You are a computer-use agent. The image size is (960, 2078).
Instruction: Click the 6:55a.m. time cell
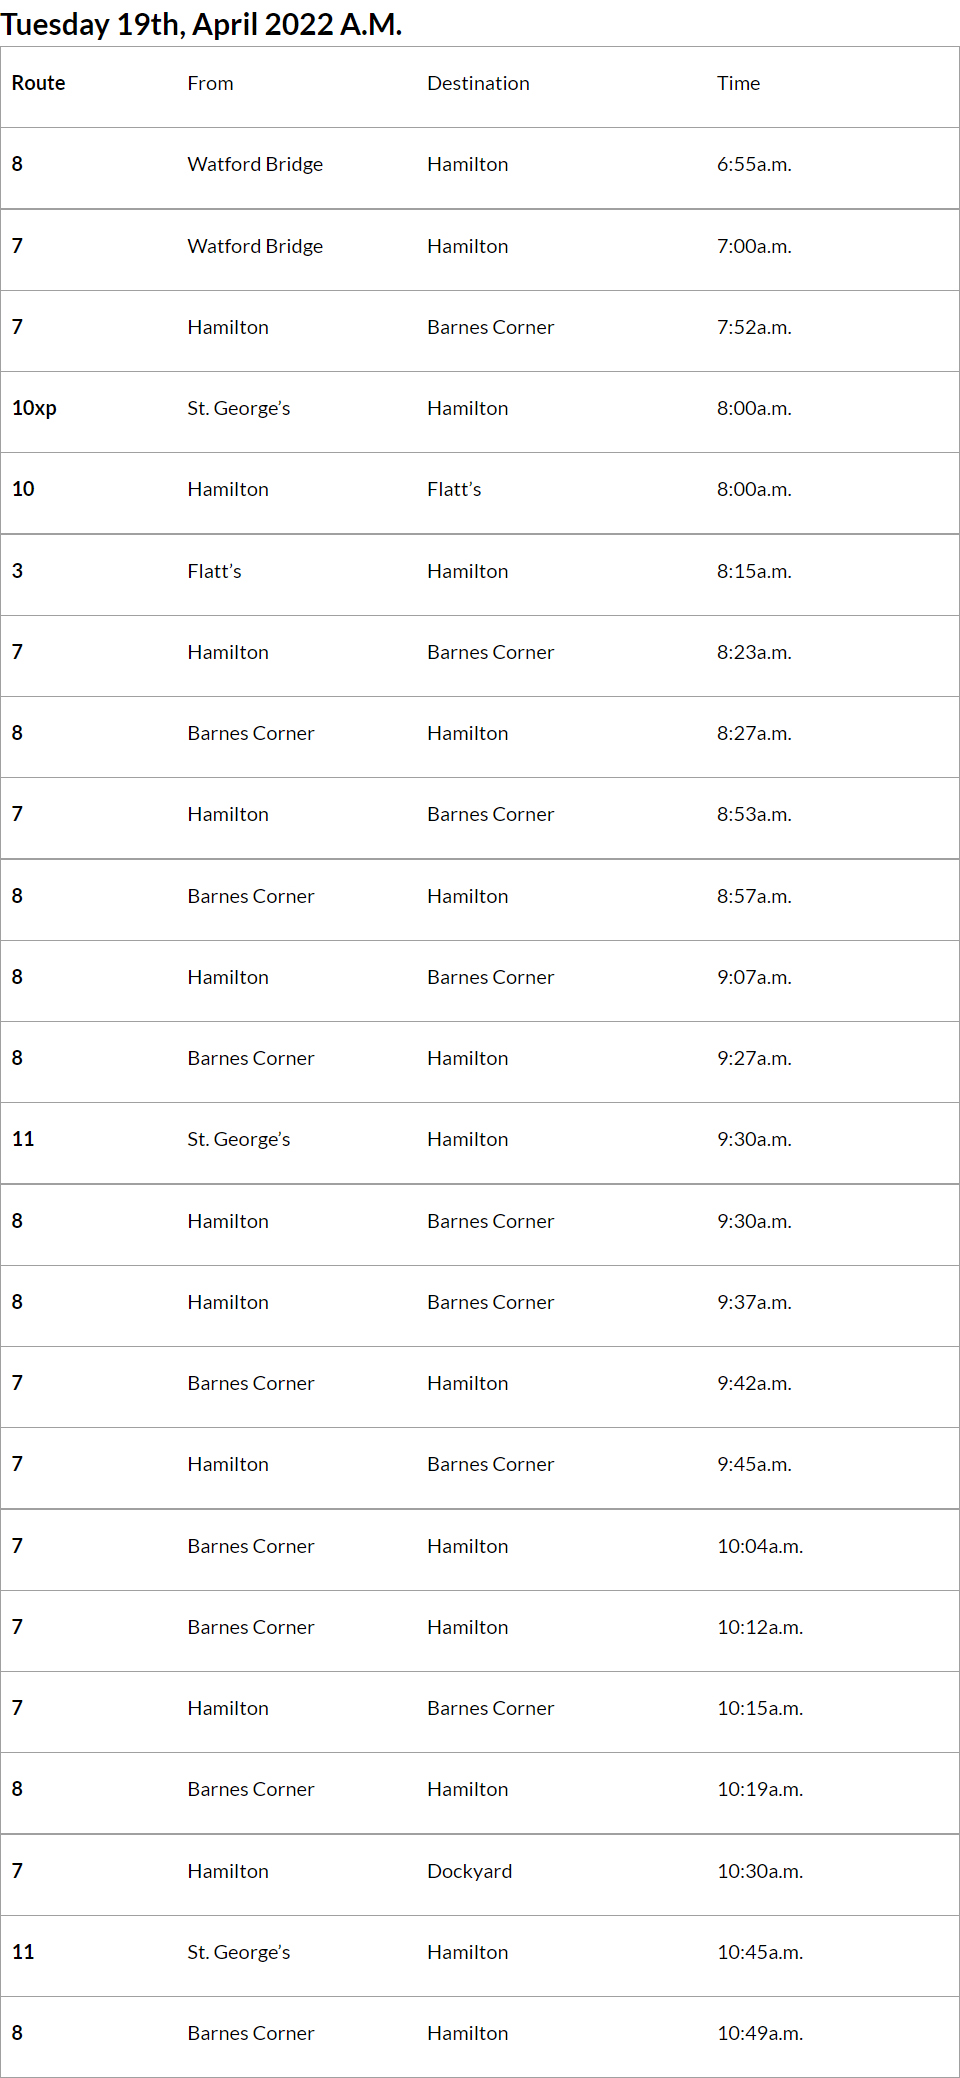[x=754, y=165]
